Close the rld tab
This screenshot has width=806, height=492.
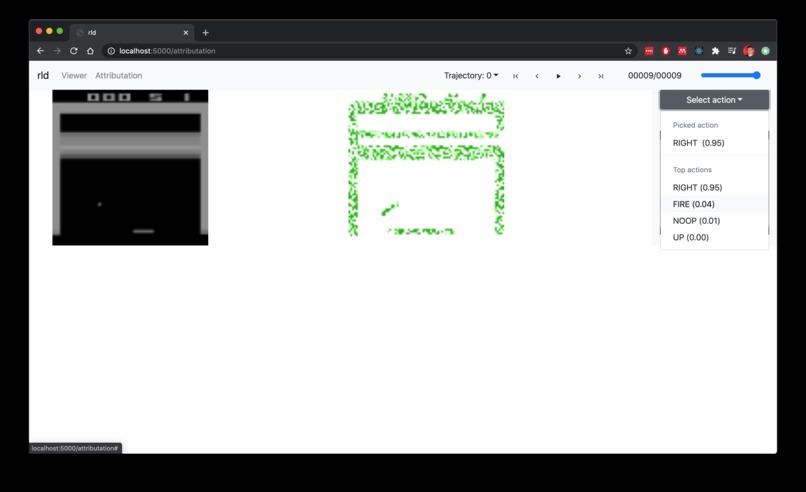point(186,32)
